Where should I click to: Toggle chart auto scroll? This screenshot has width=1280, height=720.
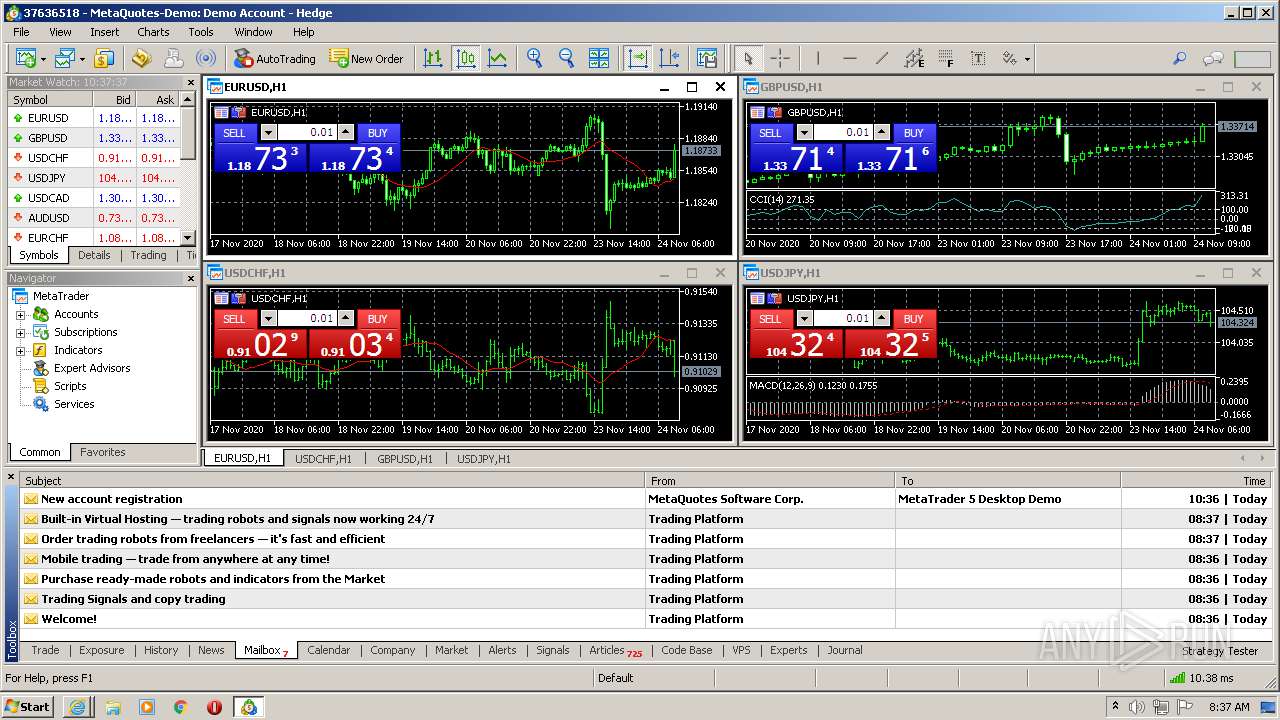(x=637, y=58)
